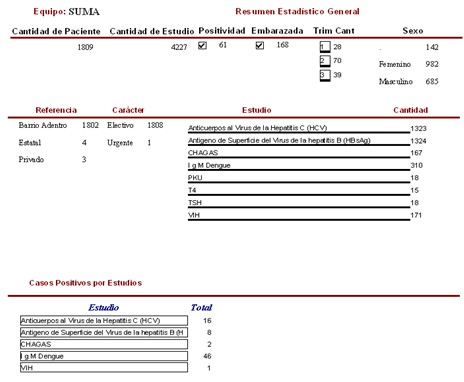The height and width of the screenshot is (382, 464).
Task: Click the Sexo header
Action: [413, 31]
